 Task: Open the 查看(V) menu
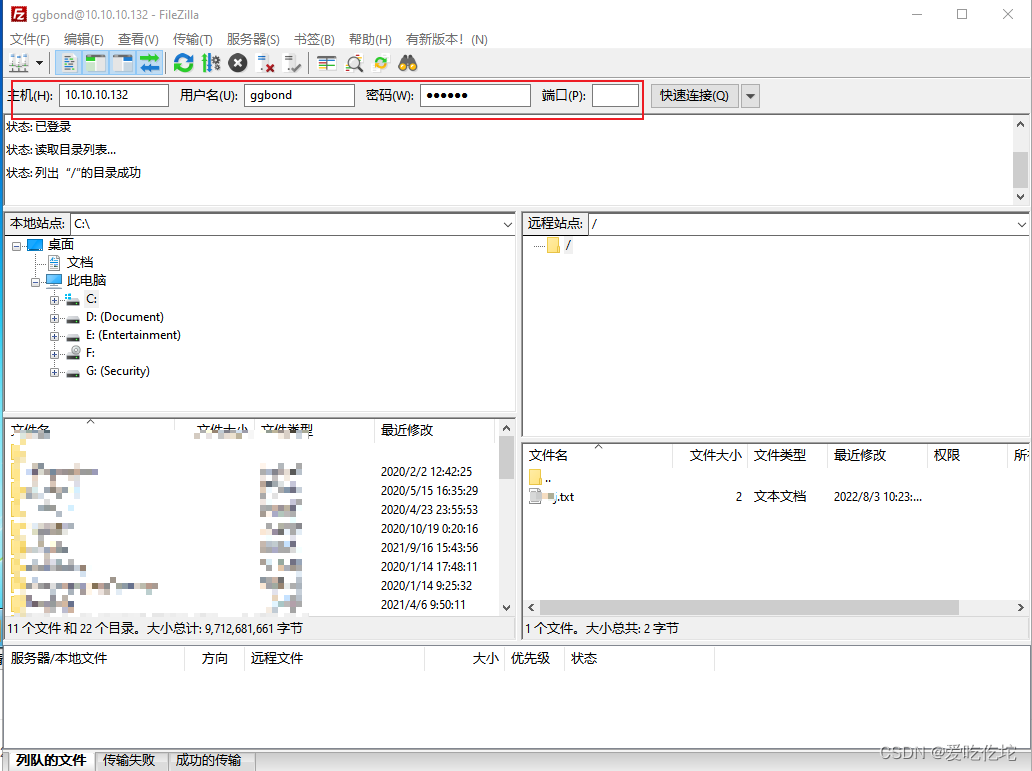(x=138, y=40)
